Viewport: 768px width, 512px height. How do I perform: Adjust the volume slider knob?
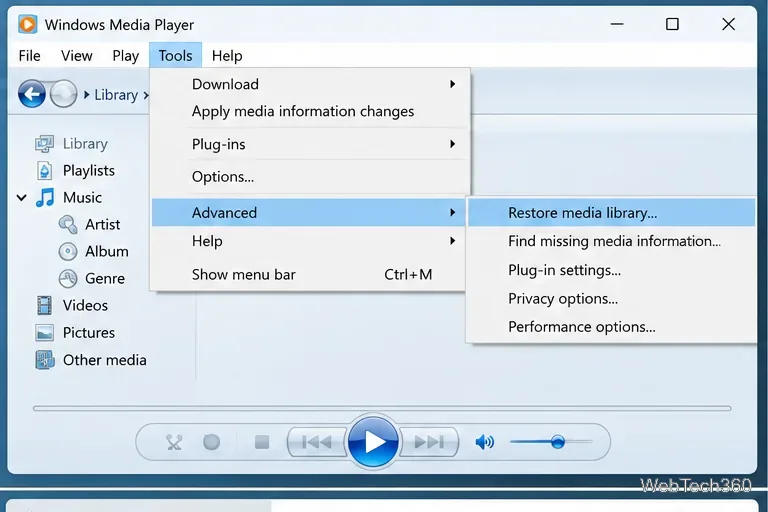[x=557, y=442]
